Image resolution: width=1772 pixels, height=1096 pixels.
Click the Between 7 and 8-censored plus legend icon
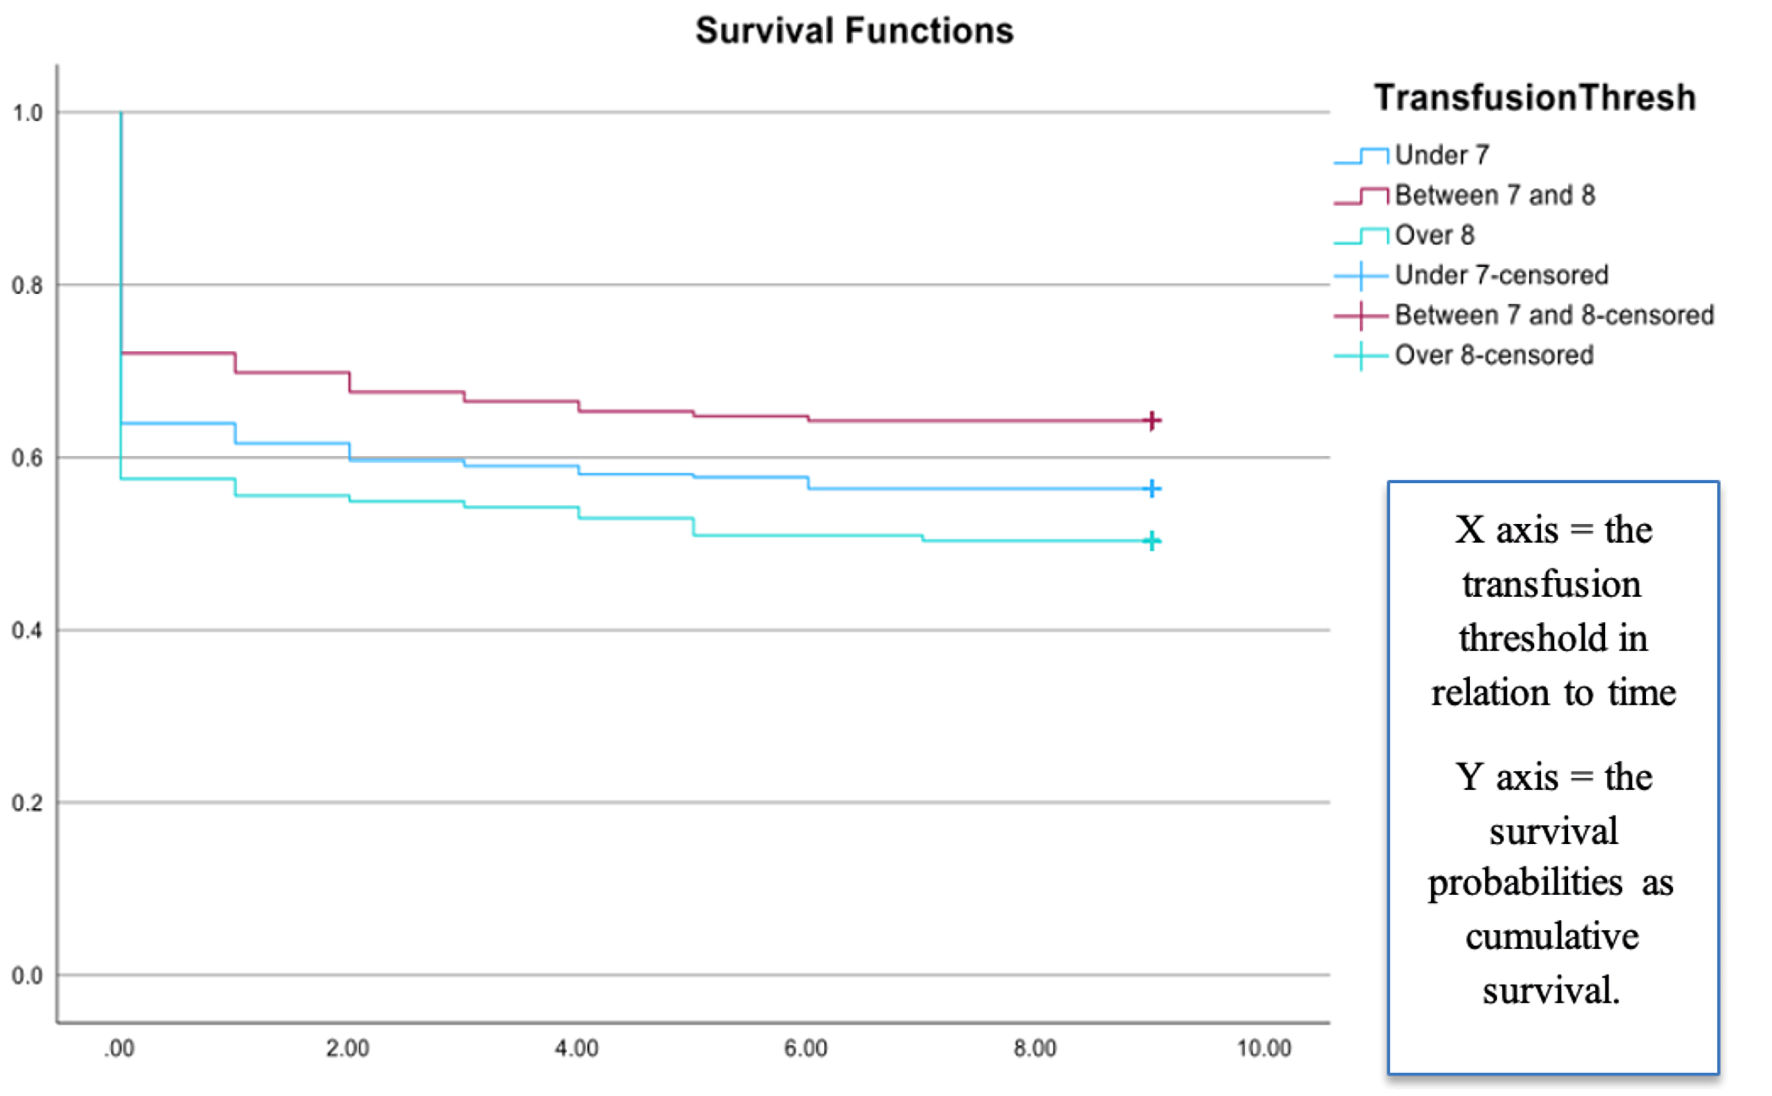point(1361,315)
